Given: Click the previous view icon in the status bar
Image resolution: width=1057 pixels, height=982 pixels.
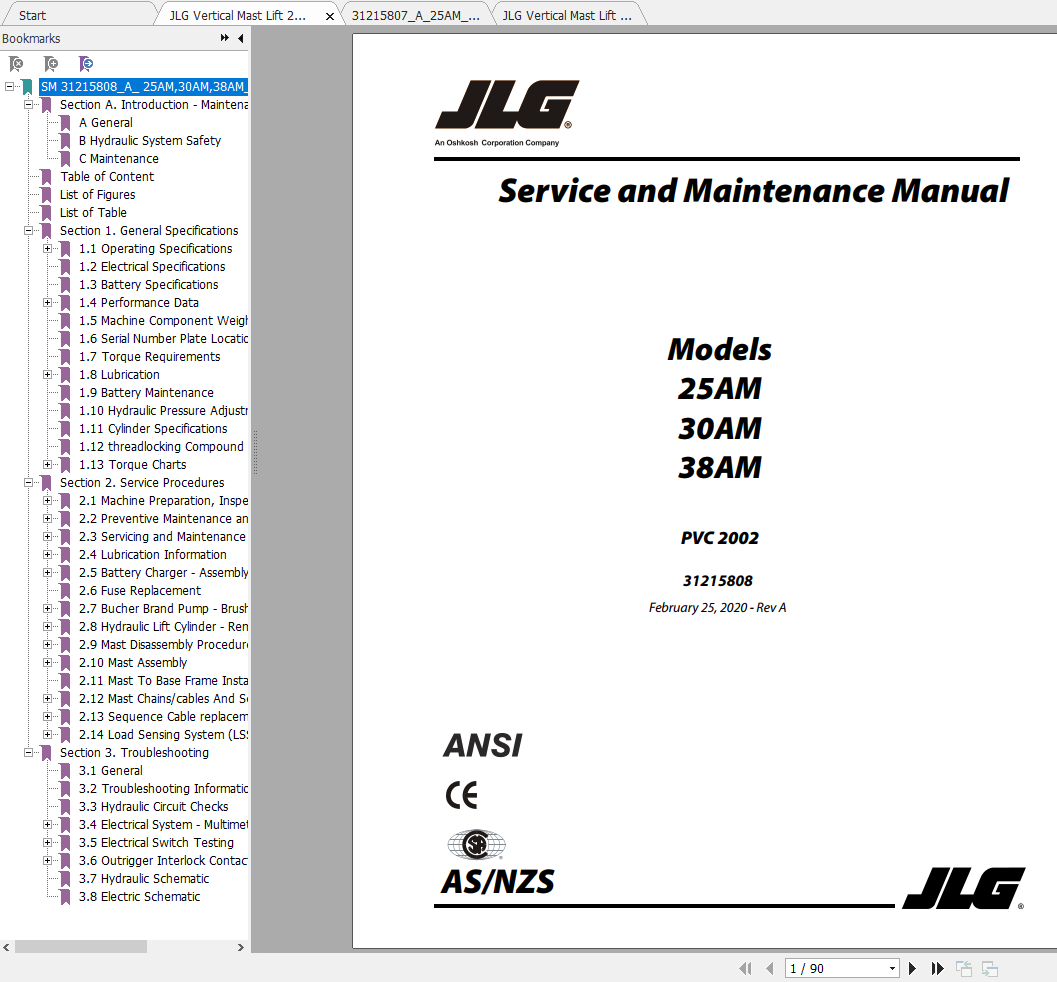Looking at the screenshot, I should coord(964,969).
